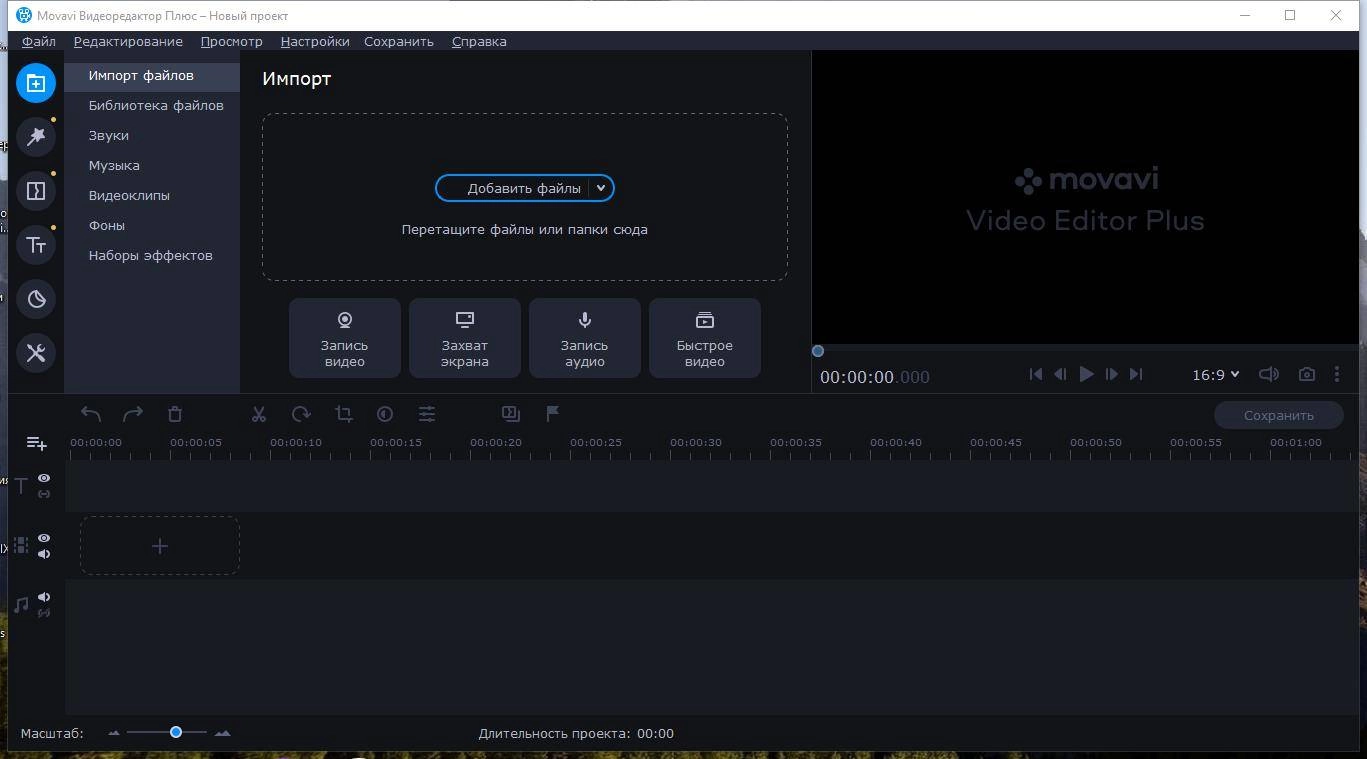Click the Undo arrow in timeline toolbar
1367x759 pixels.
91,414
